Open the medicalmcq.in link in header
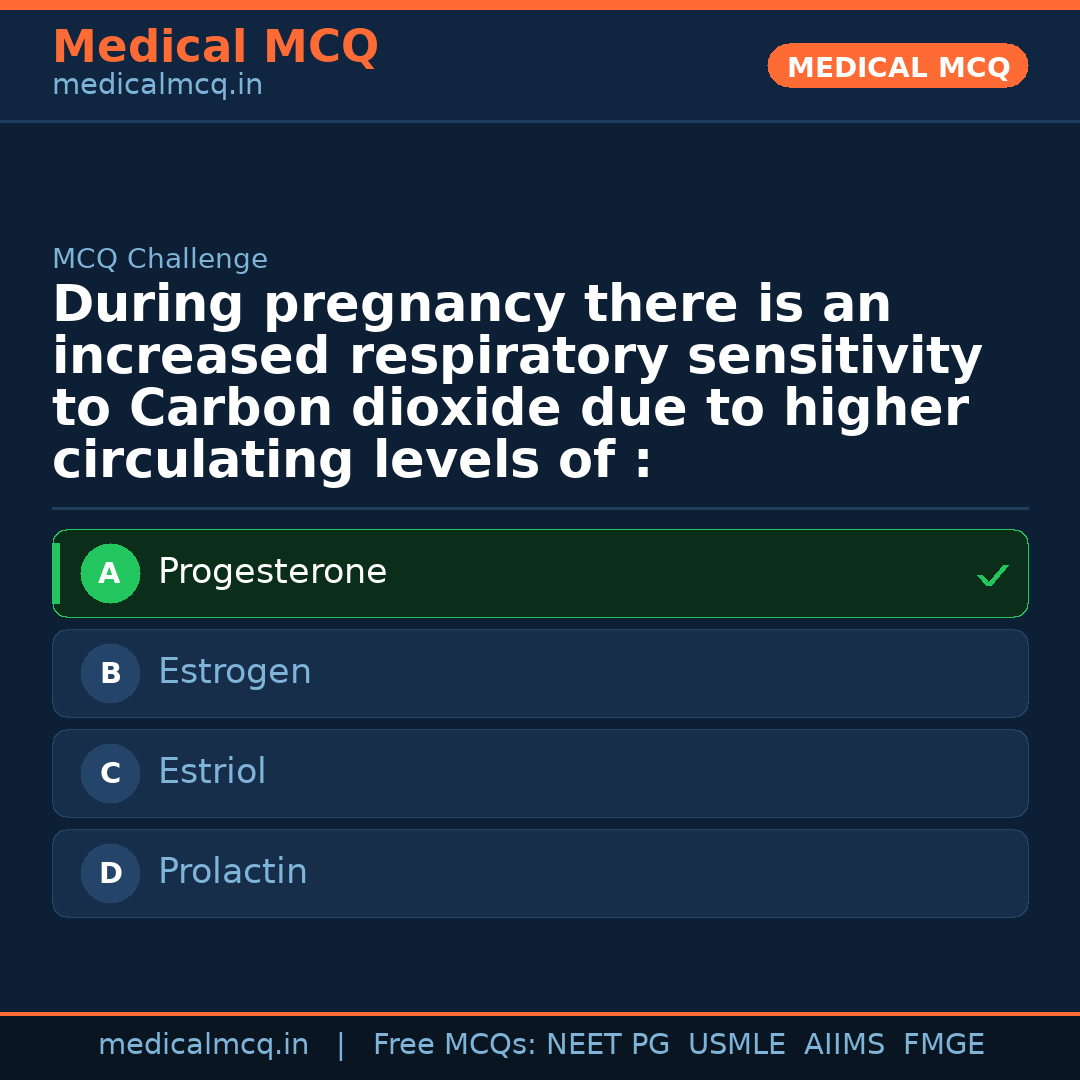Image resolution: width=1080 pixels, height=1080 pixels. [157, 86]
